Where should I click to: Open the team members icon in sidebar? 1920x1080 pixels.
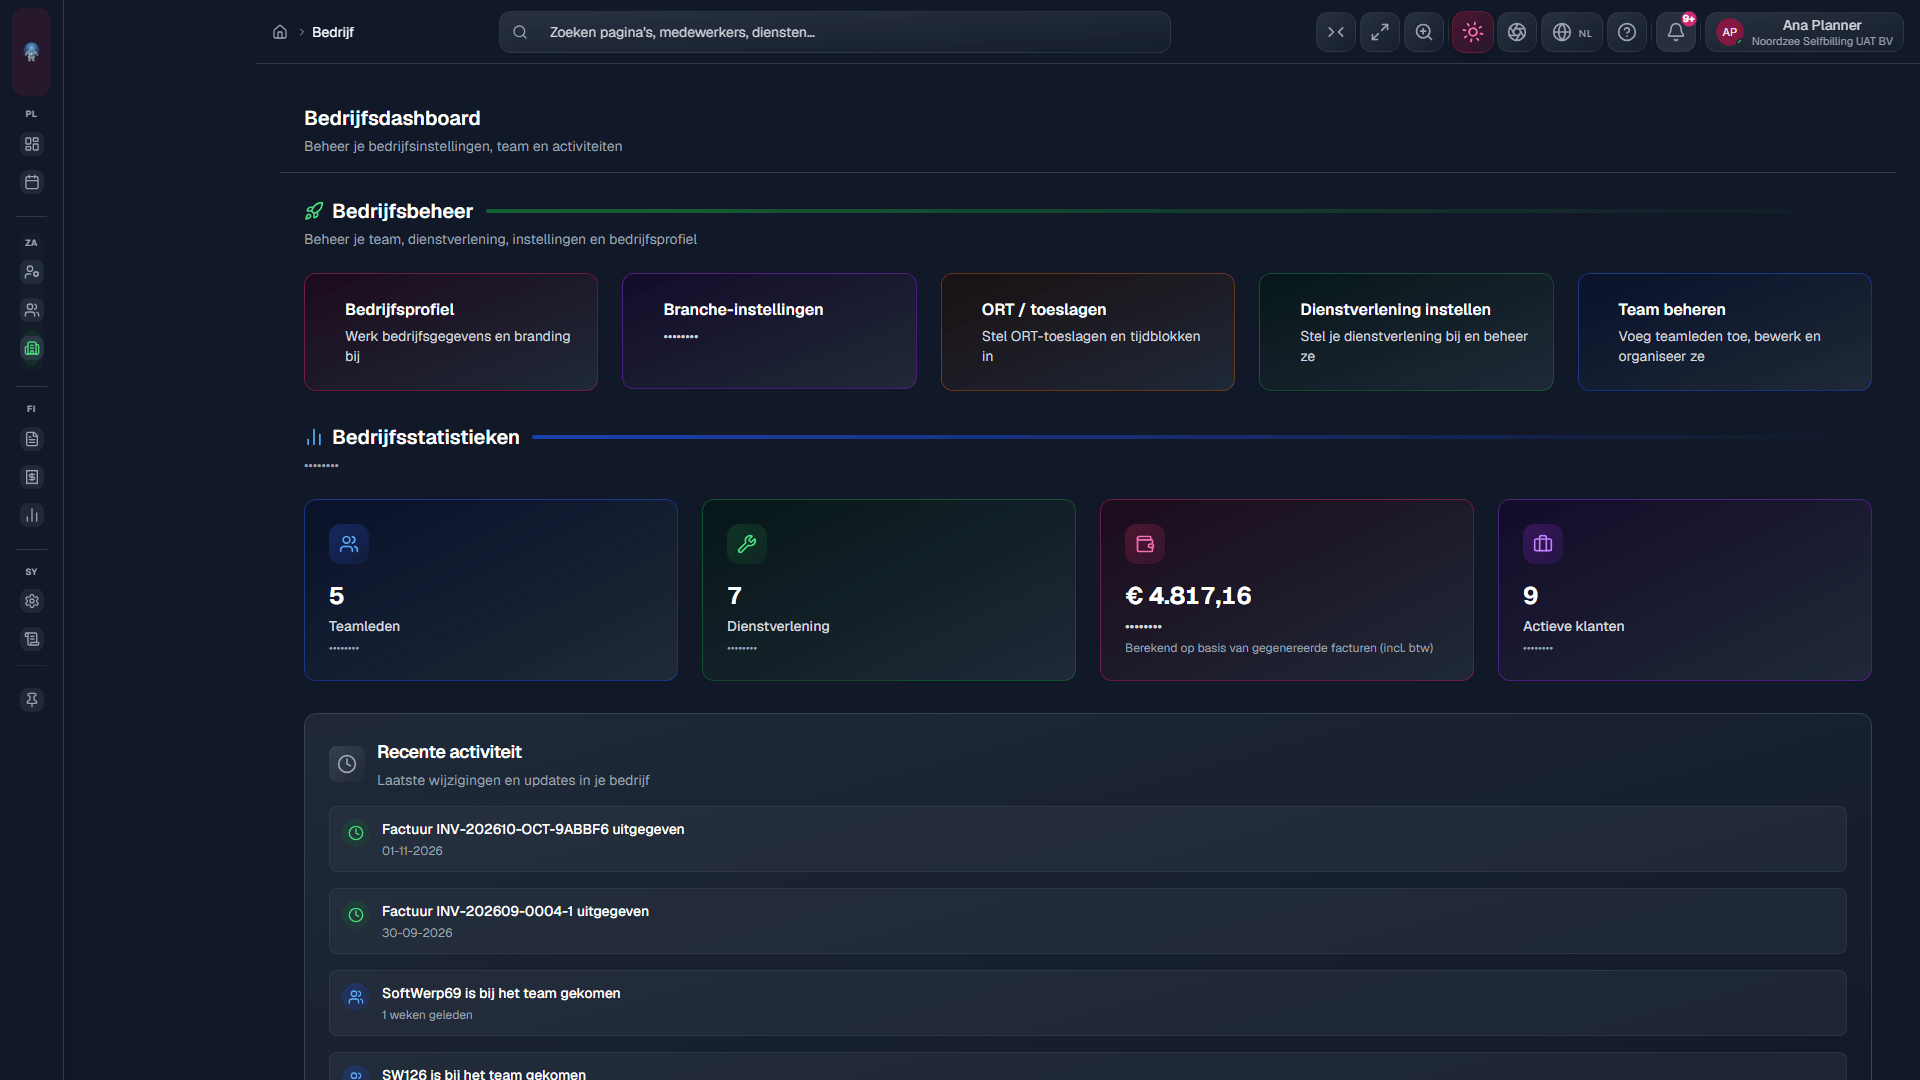[32, 310]
